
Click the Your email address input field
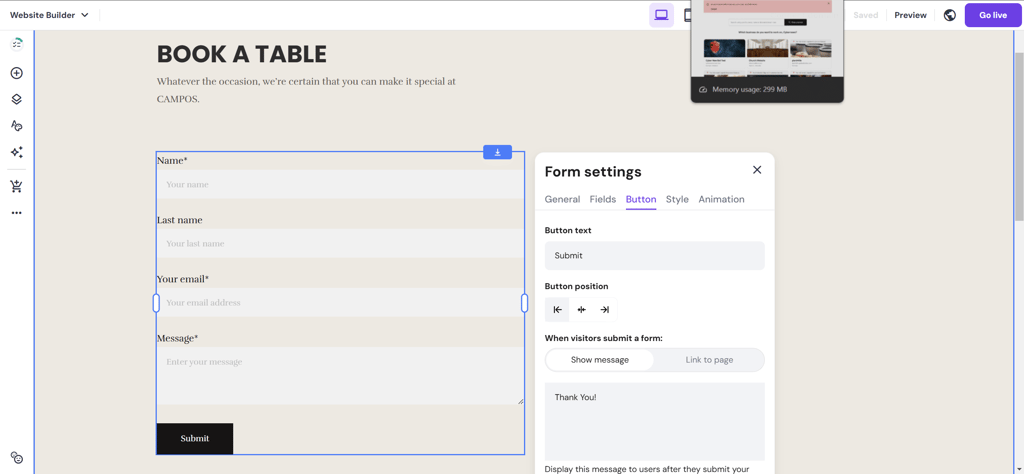[x=340, y=302]
